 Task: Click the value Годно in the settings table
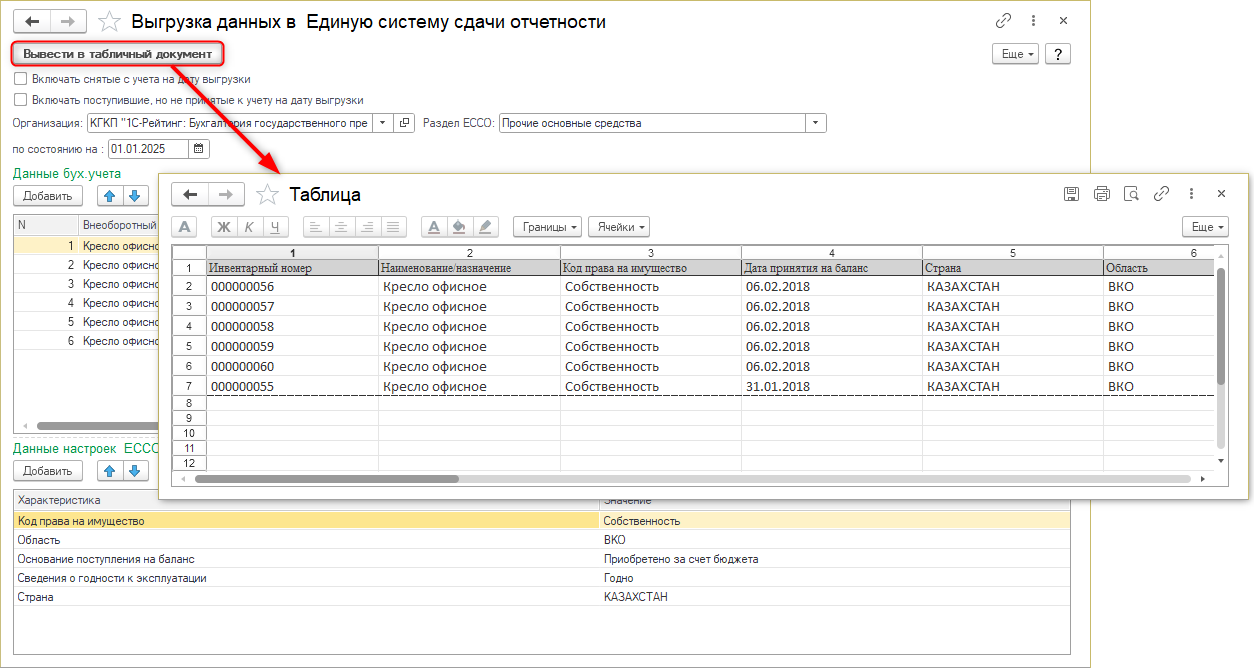pos(618,578)
